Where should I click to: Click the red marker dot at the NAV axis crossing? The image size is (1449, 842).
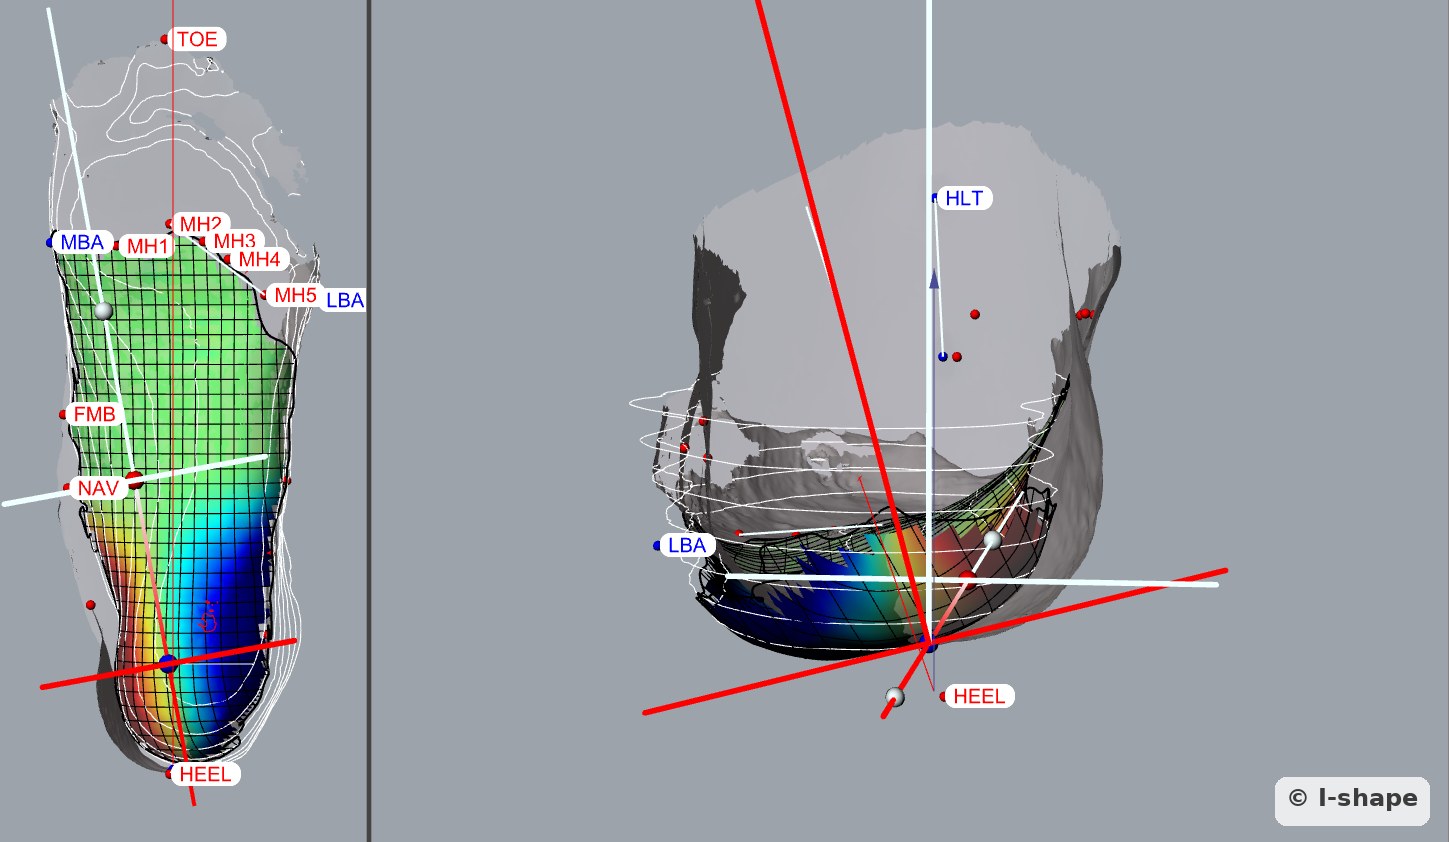point(134,480)
